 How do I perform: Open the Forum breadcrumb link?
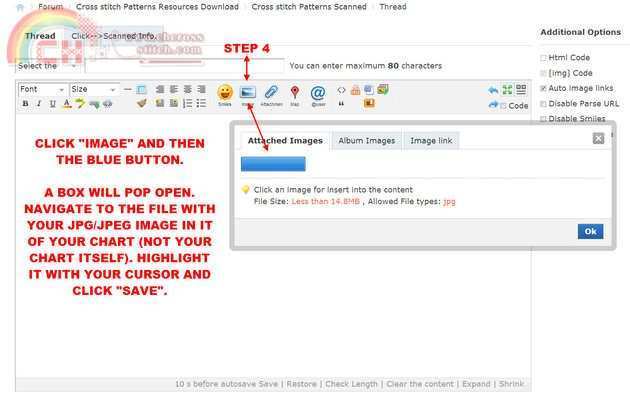pos(51,7)
